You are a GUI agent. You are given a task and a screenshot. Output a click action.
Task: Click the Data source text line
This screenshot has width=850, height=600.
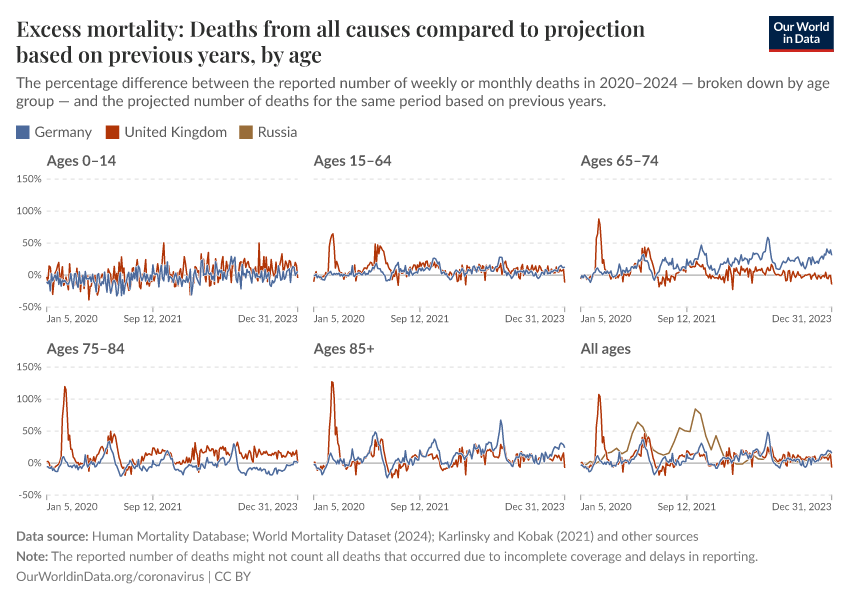[358, 536]
